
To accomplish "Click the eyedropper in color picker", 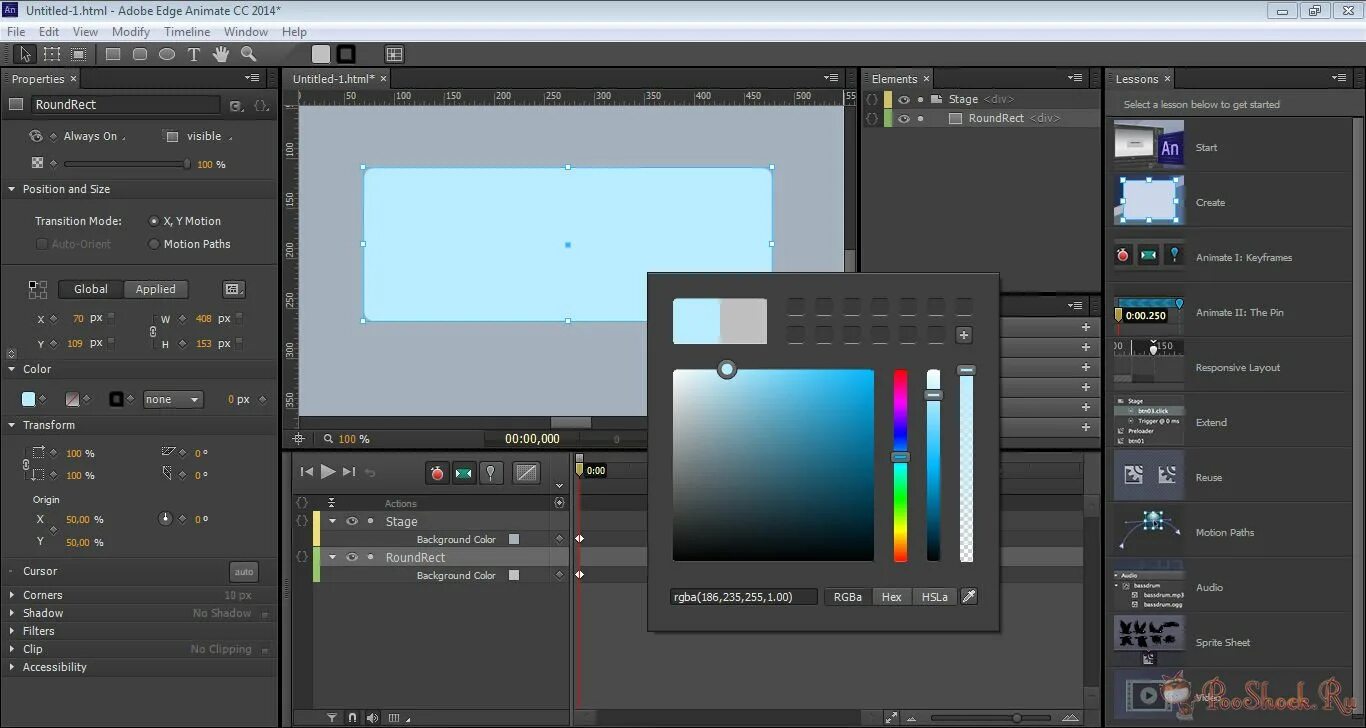I will click(x=968, y=596).
